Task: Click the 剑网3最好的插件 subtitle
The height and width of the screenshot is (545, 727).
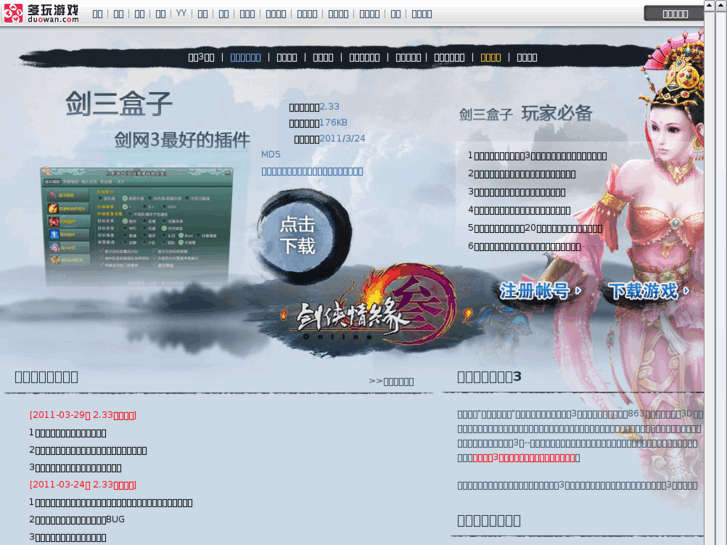Action: tap(182, 140)
